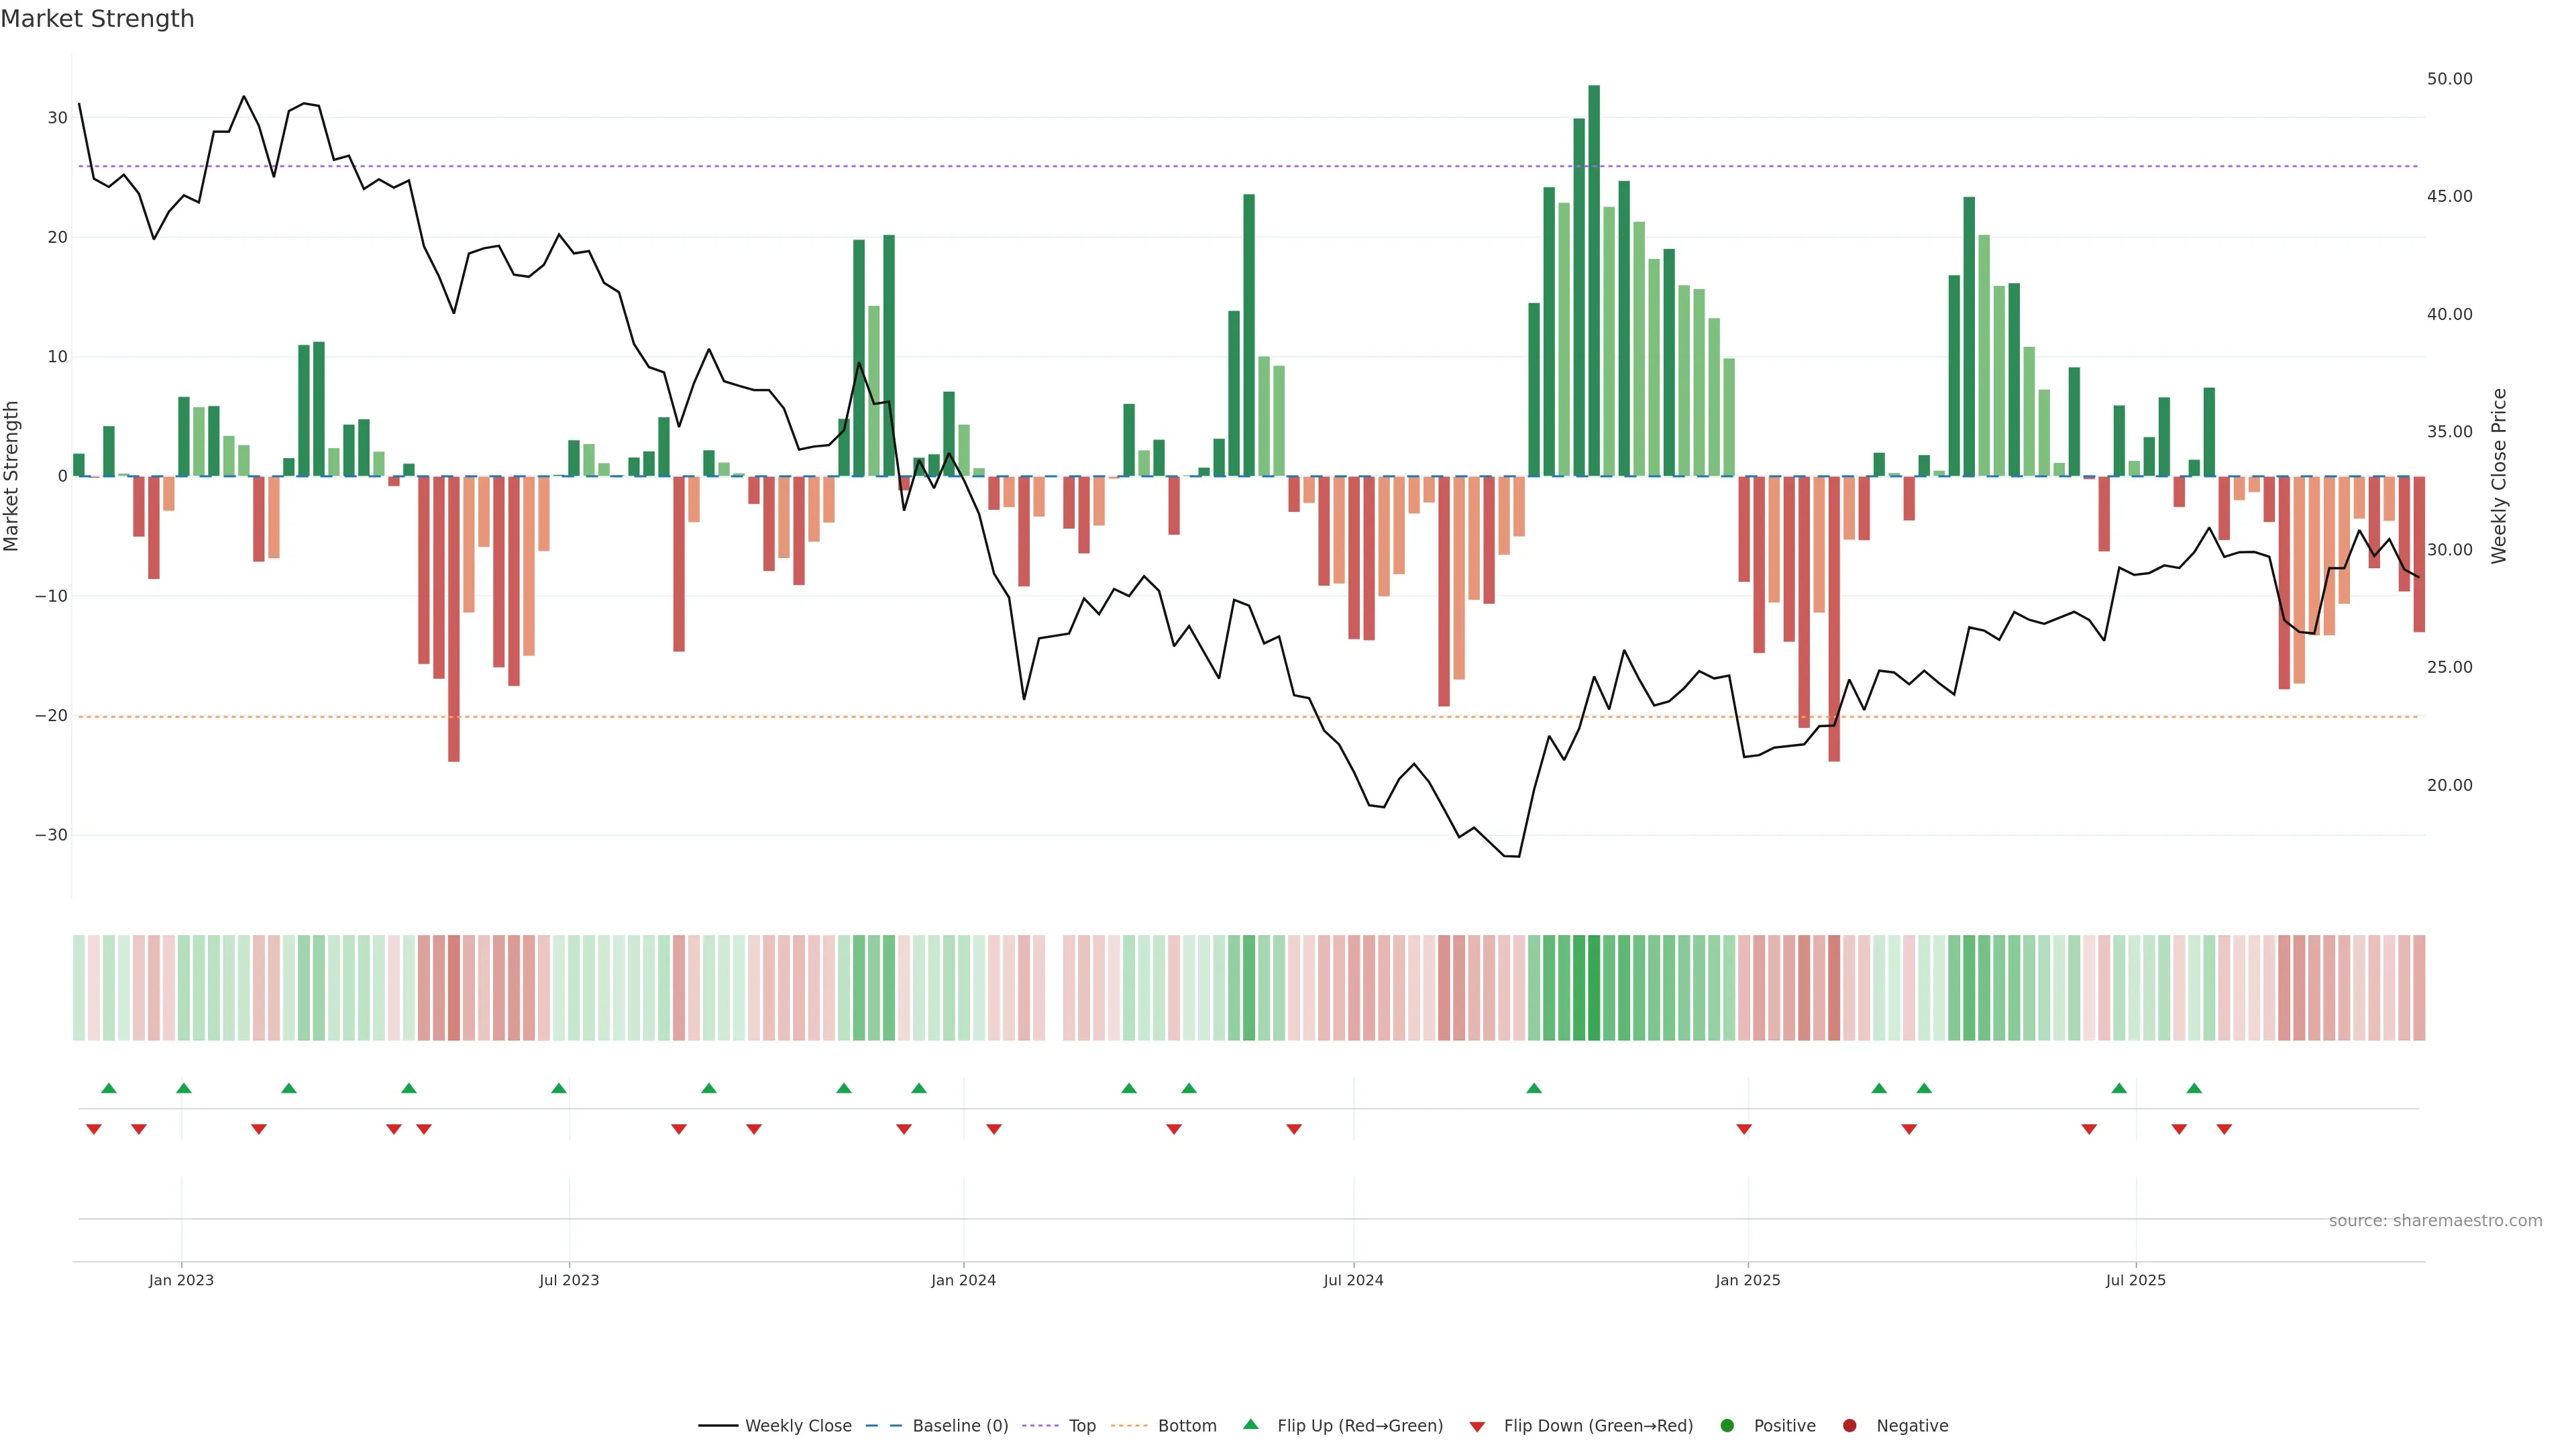Click the flip-down triangle at Jan 2025
This screenshot has width=2576, height=1449.
coord(1744,1129)
